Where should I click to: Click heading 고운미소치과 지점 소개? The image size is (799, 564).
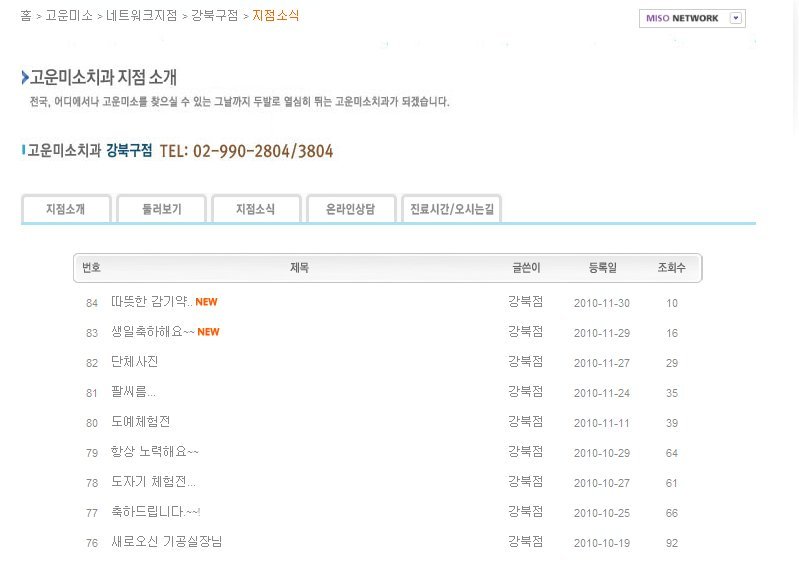[103, 77]
